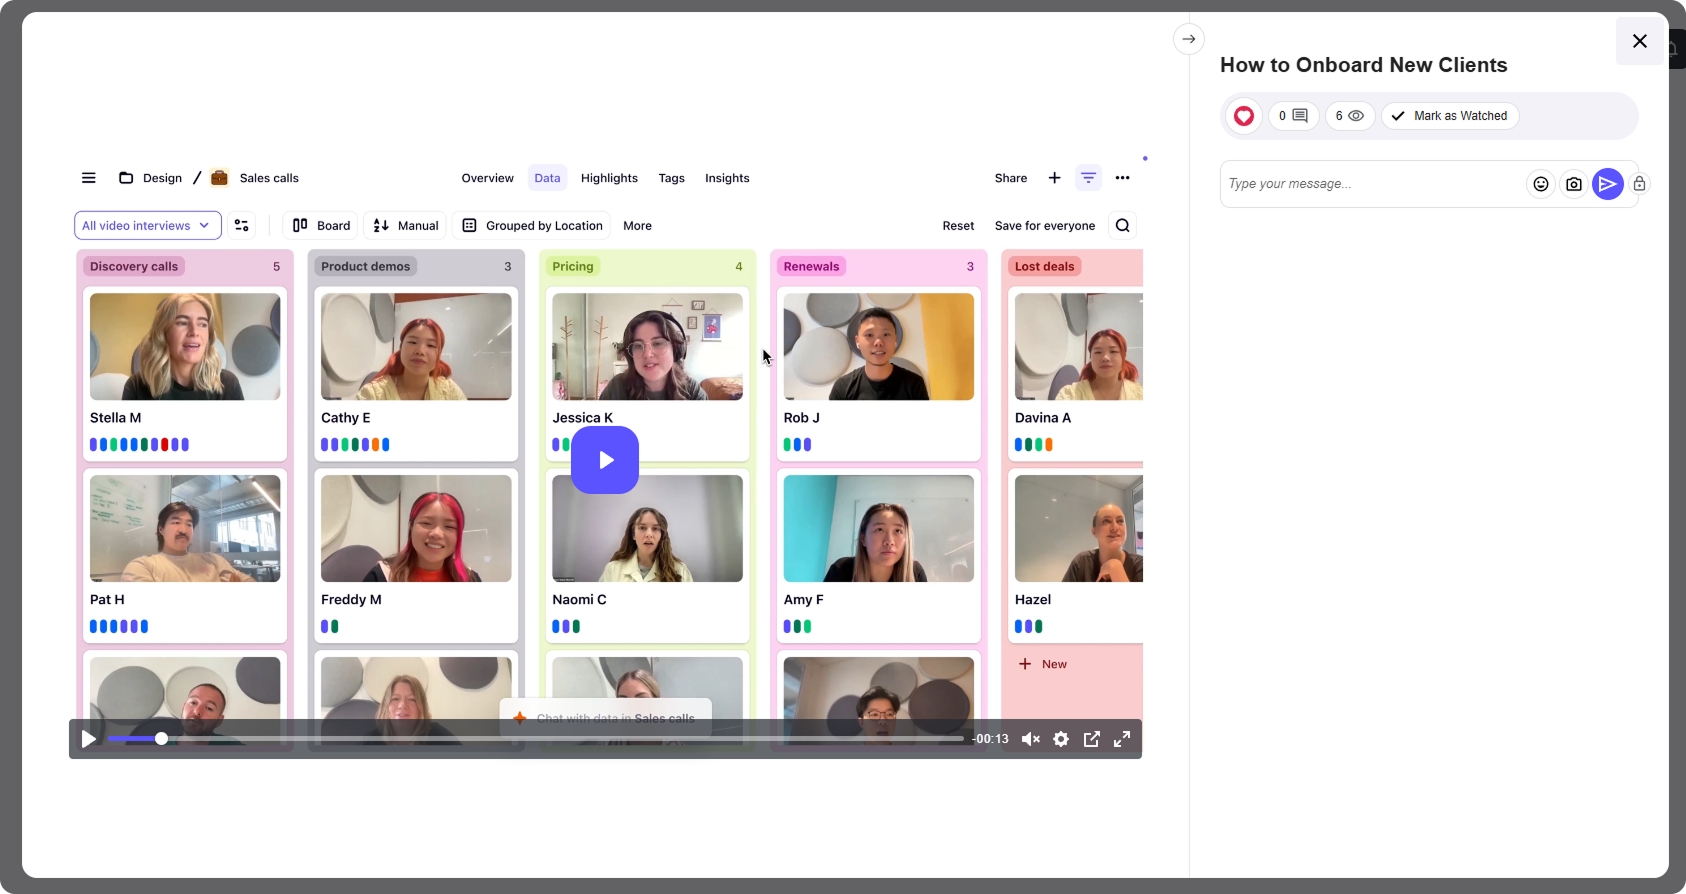Open video settings gear icon
1686x894 pixels.
1061,739
